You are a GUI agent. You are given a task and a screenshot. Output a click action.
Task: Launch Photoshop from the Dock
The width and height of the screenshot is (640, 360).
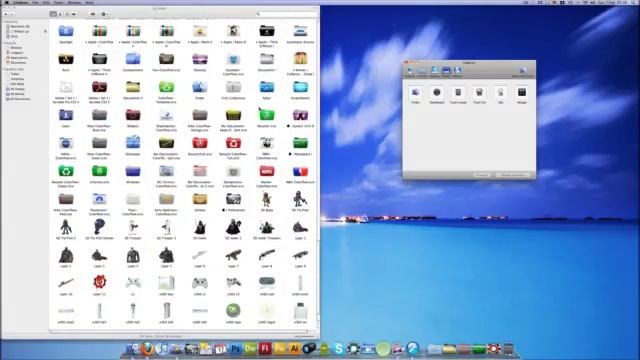pos(236,349)
